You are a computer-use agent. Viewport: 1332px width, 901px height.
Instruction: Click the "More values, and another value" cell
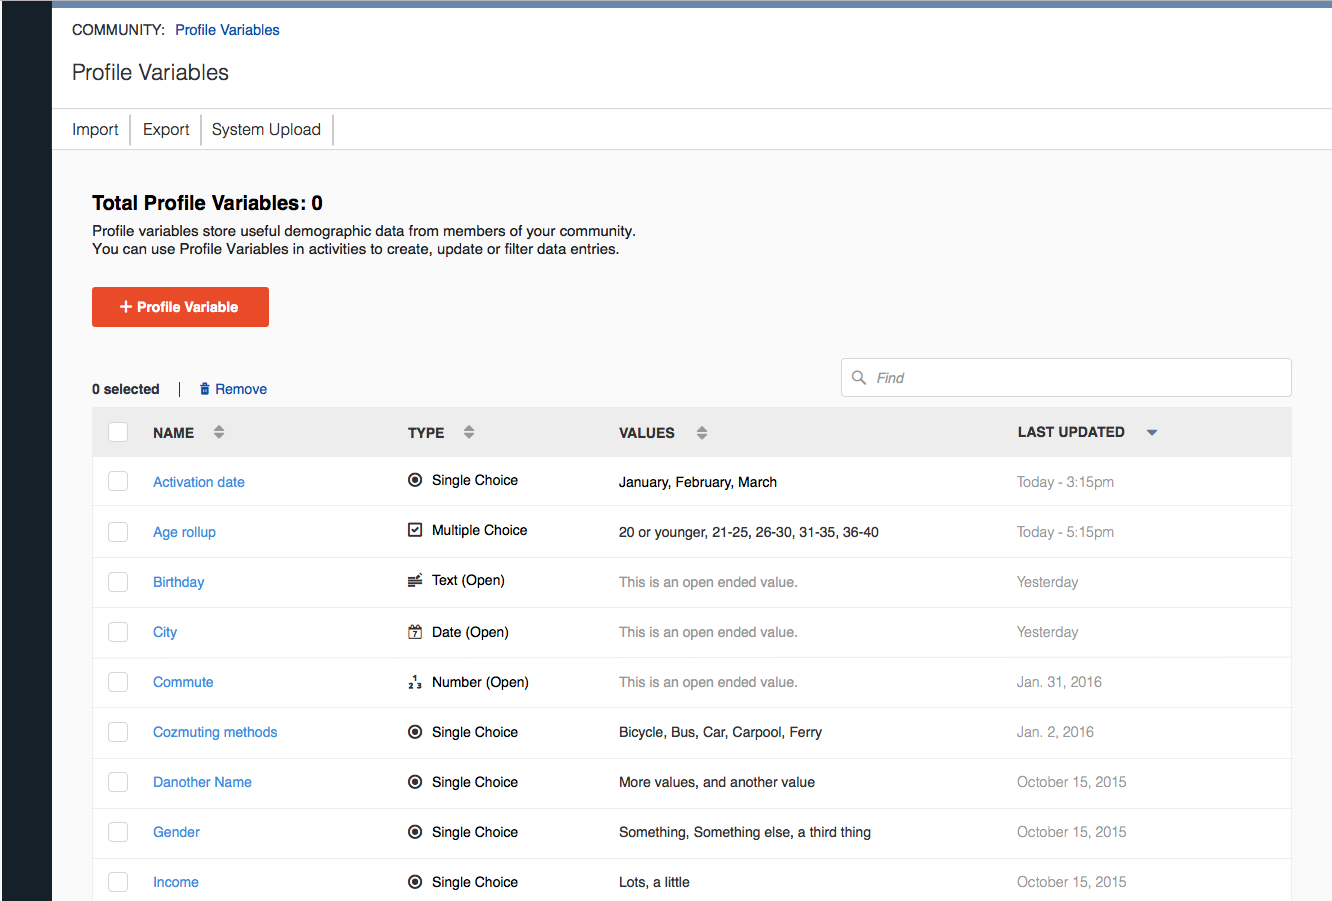click(x=717, y=782)
